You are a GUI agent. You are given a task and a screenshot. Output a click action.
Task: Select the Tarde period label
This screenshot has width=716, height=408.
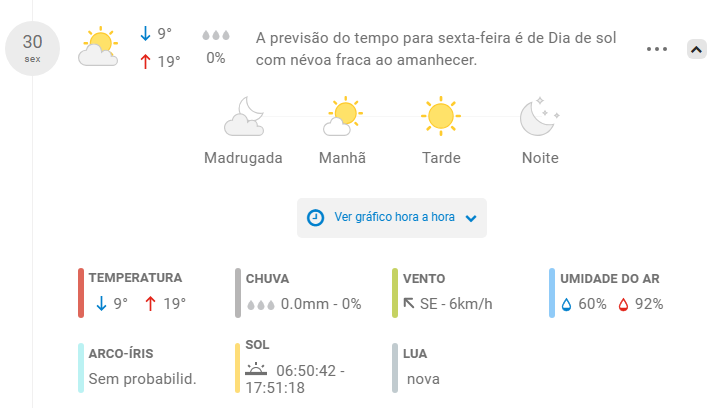click(441, 158)
